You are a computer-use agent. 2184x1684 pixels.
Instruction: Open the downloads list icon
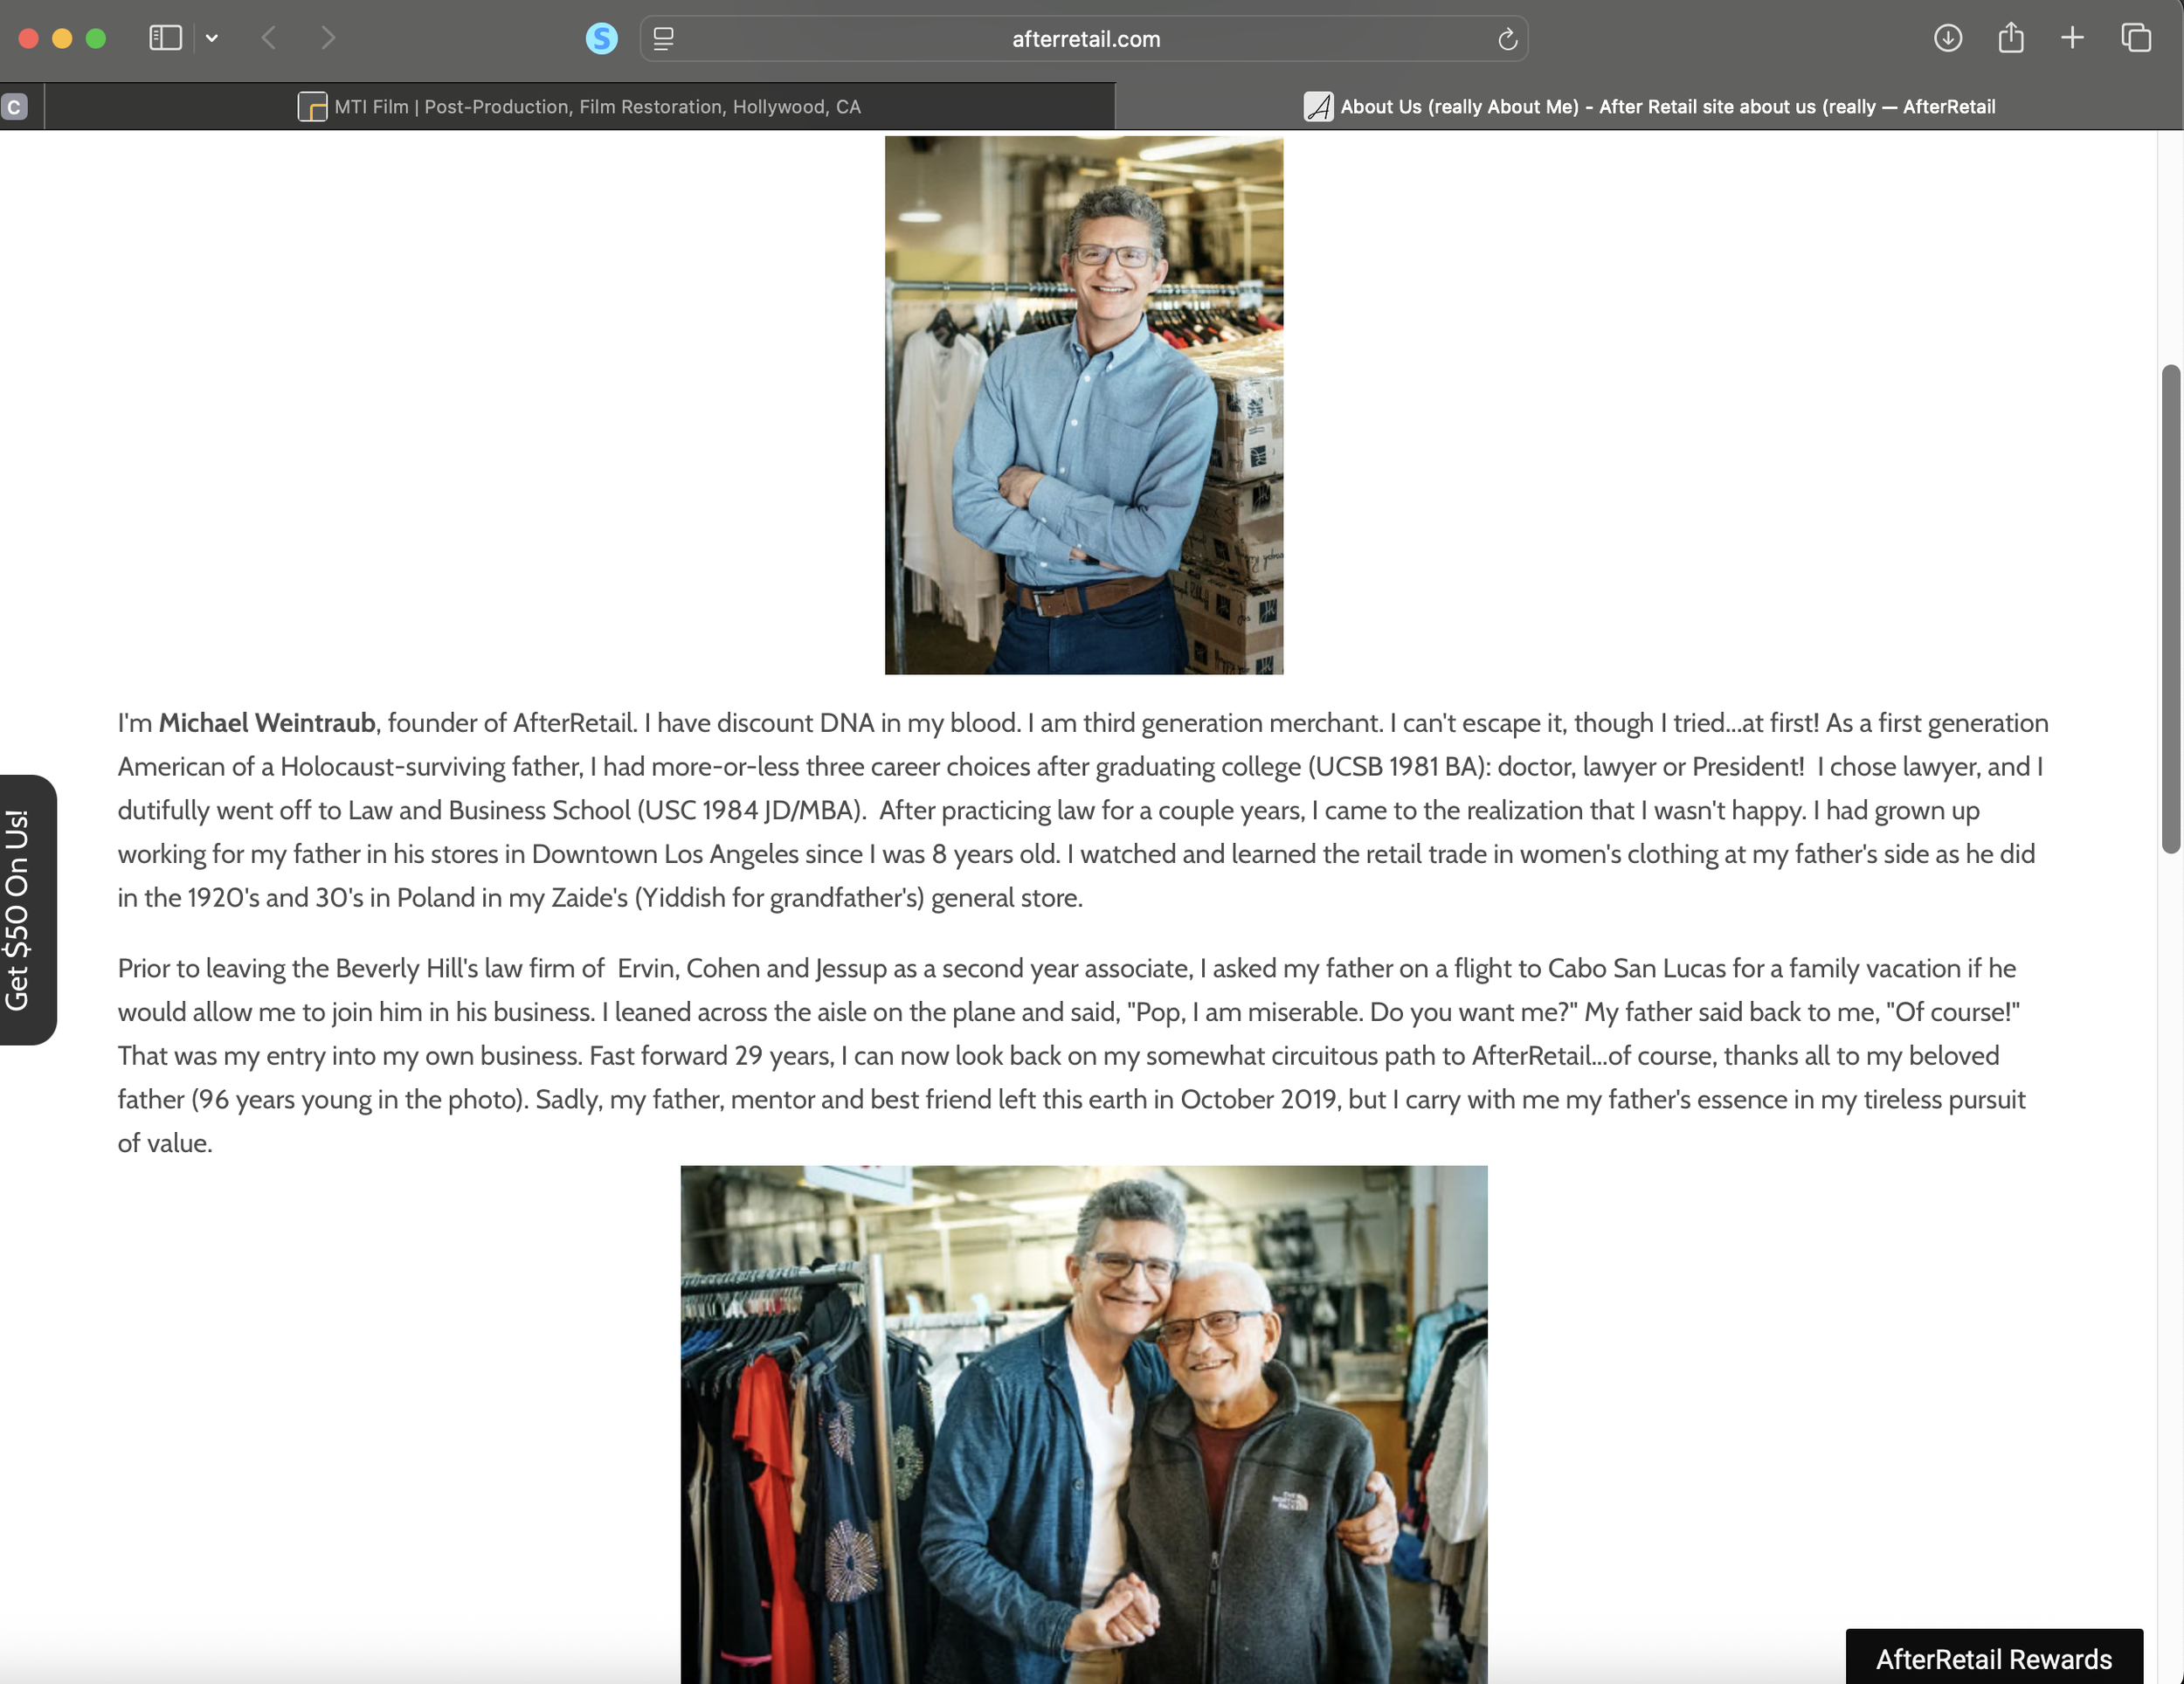tap(1948, 38)
